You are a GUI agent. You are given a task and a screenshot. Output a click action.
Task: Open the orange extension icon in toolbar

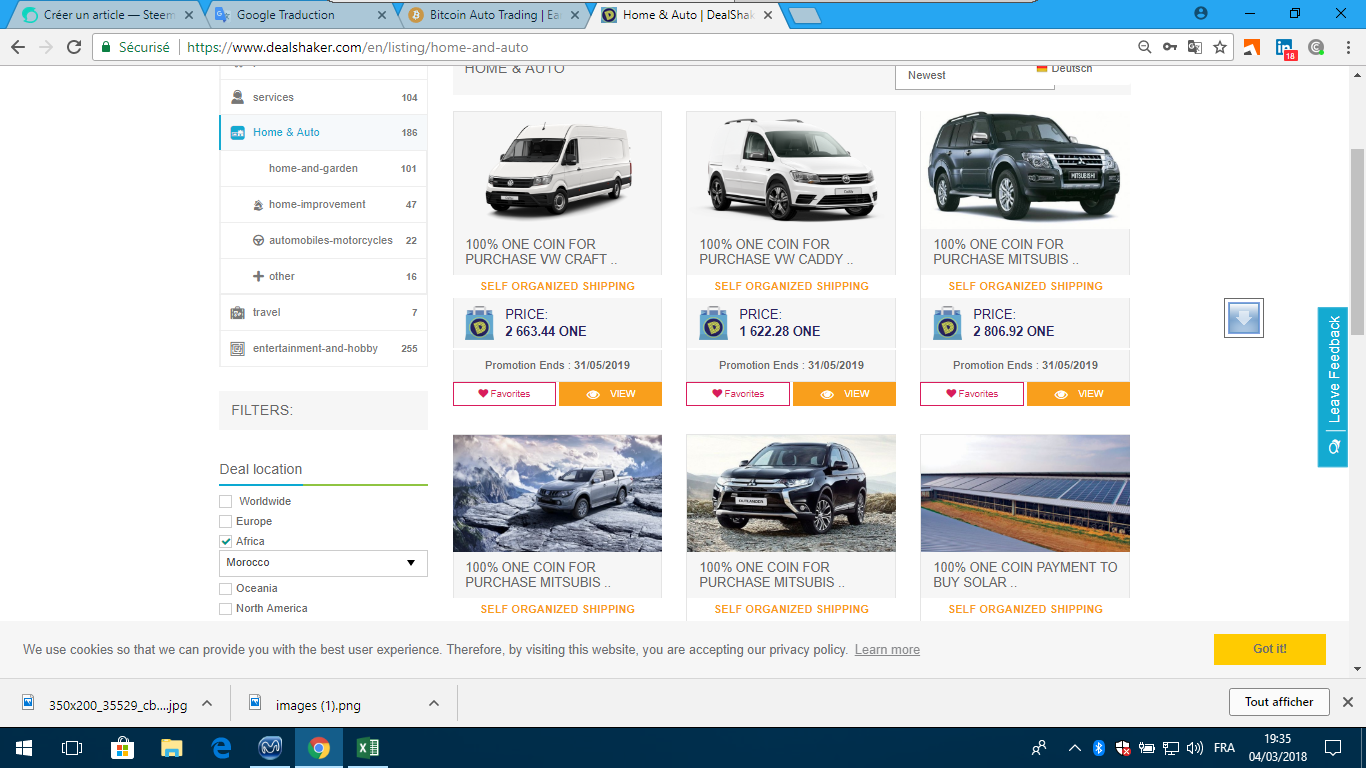[x=1252, y=47]
